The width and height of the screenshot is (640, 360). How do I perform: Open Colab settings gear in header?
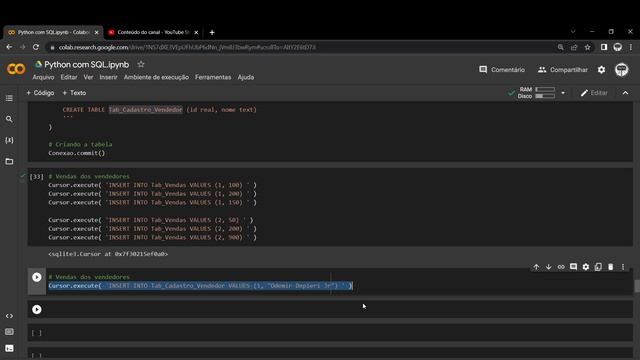pos(601,70)
